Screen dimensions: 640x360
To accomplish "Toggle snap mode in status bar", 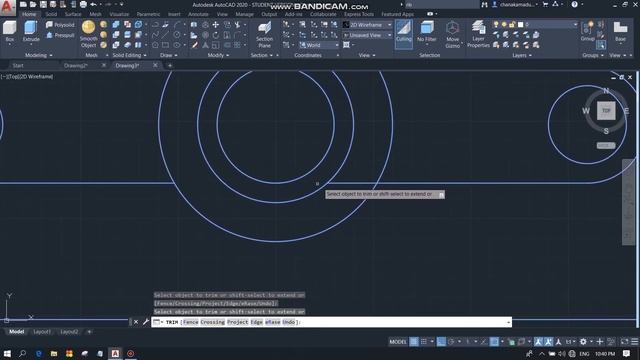I will (424, 342).
